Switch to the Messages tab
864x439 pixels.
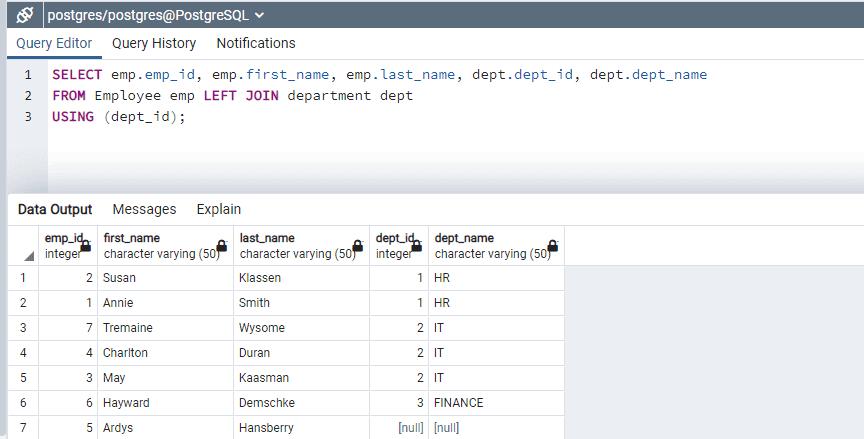(144, 209)
